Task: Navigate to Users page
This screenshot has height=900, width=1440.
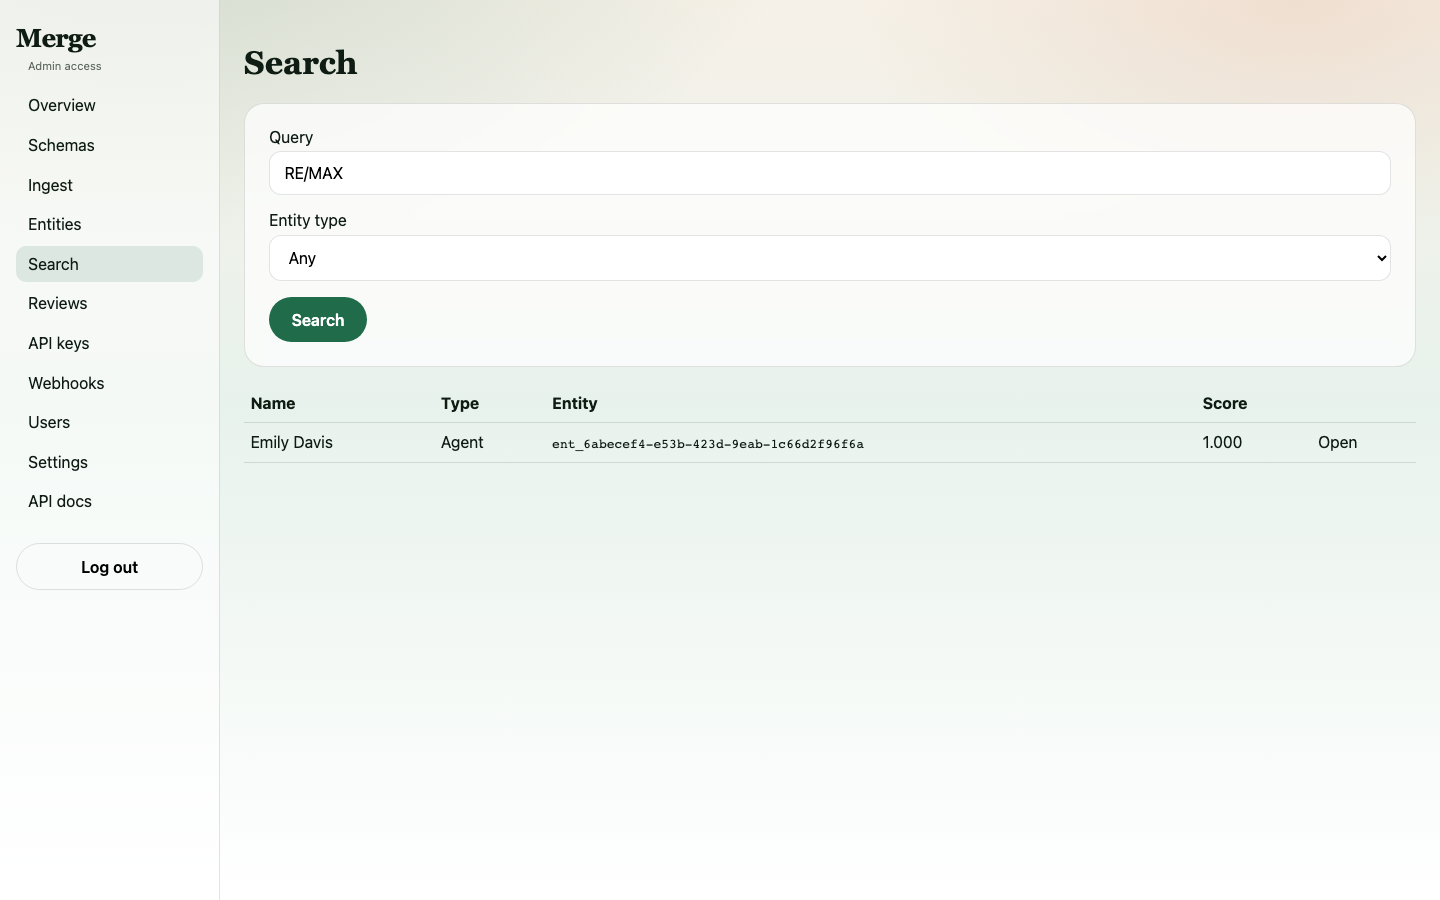Action: click(x=109, y=422)
